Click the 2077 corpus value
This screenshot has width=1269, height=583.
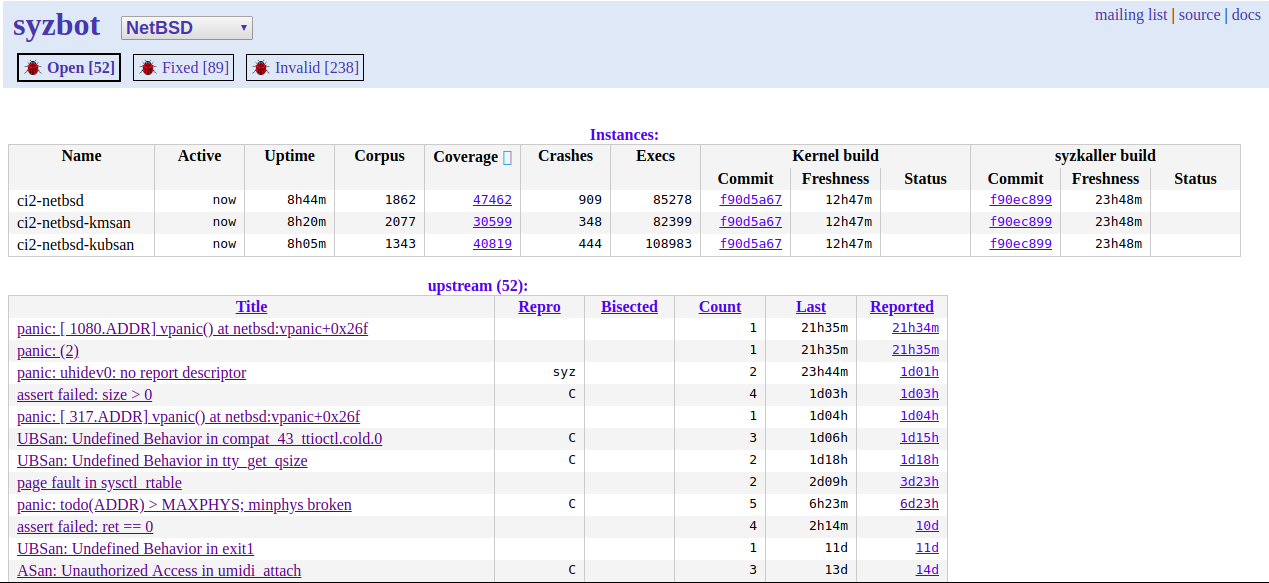[400, 222]
